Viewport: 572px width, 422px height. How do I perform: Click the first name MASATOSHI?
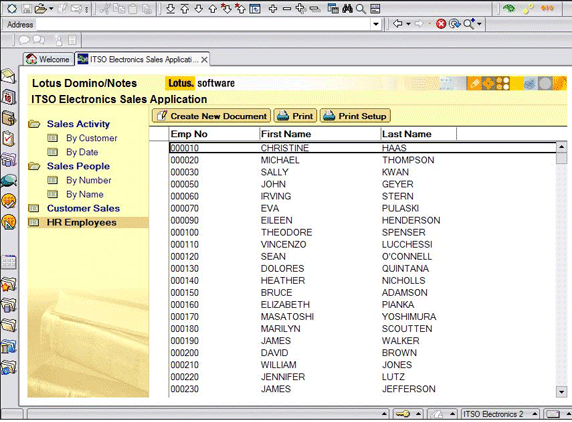pyautogui.click(x=287, y=317)
